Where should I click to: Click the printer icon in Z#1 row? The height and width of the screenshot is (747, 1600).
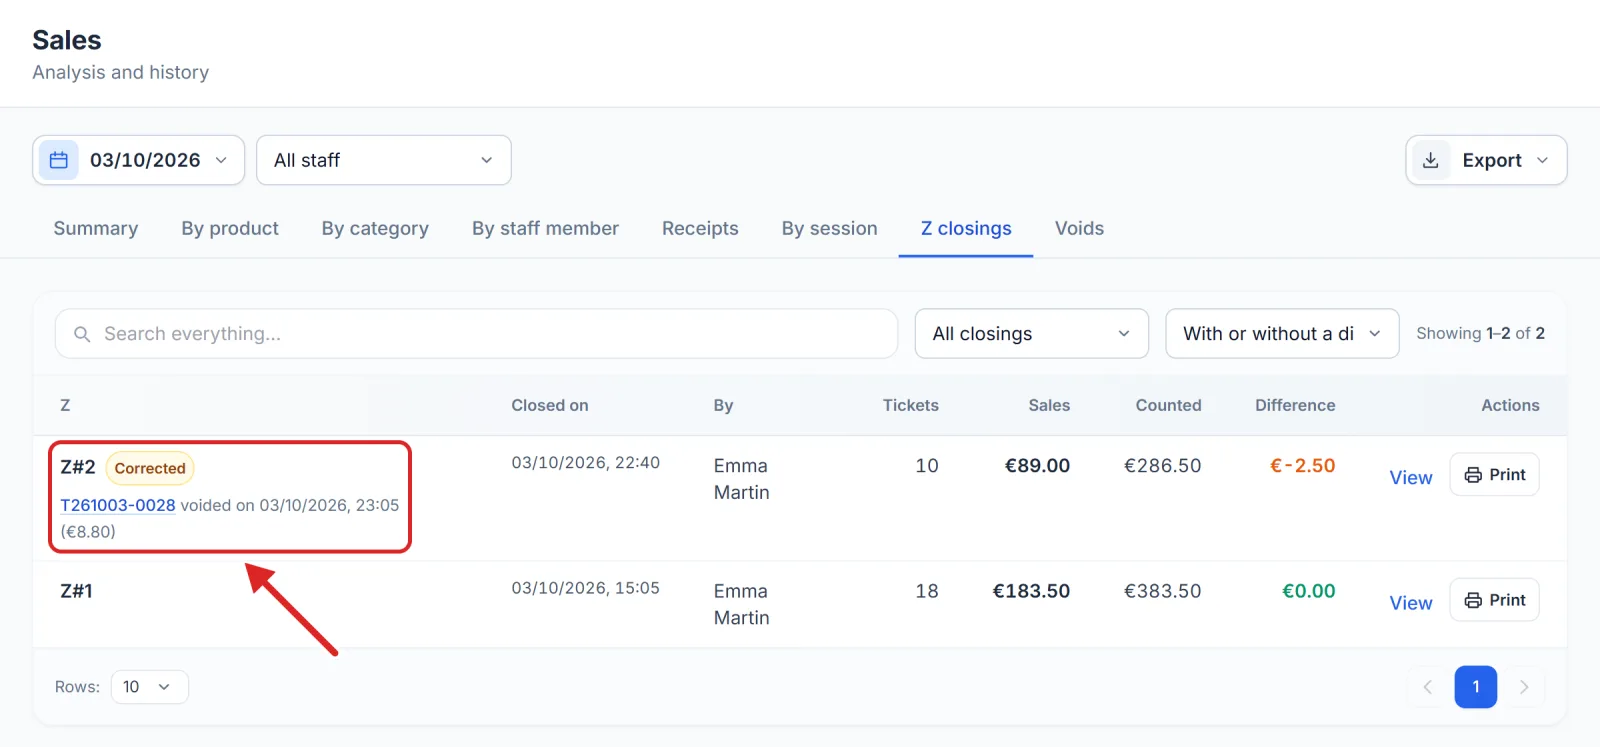coord(1473,600)
